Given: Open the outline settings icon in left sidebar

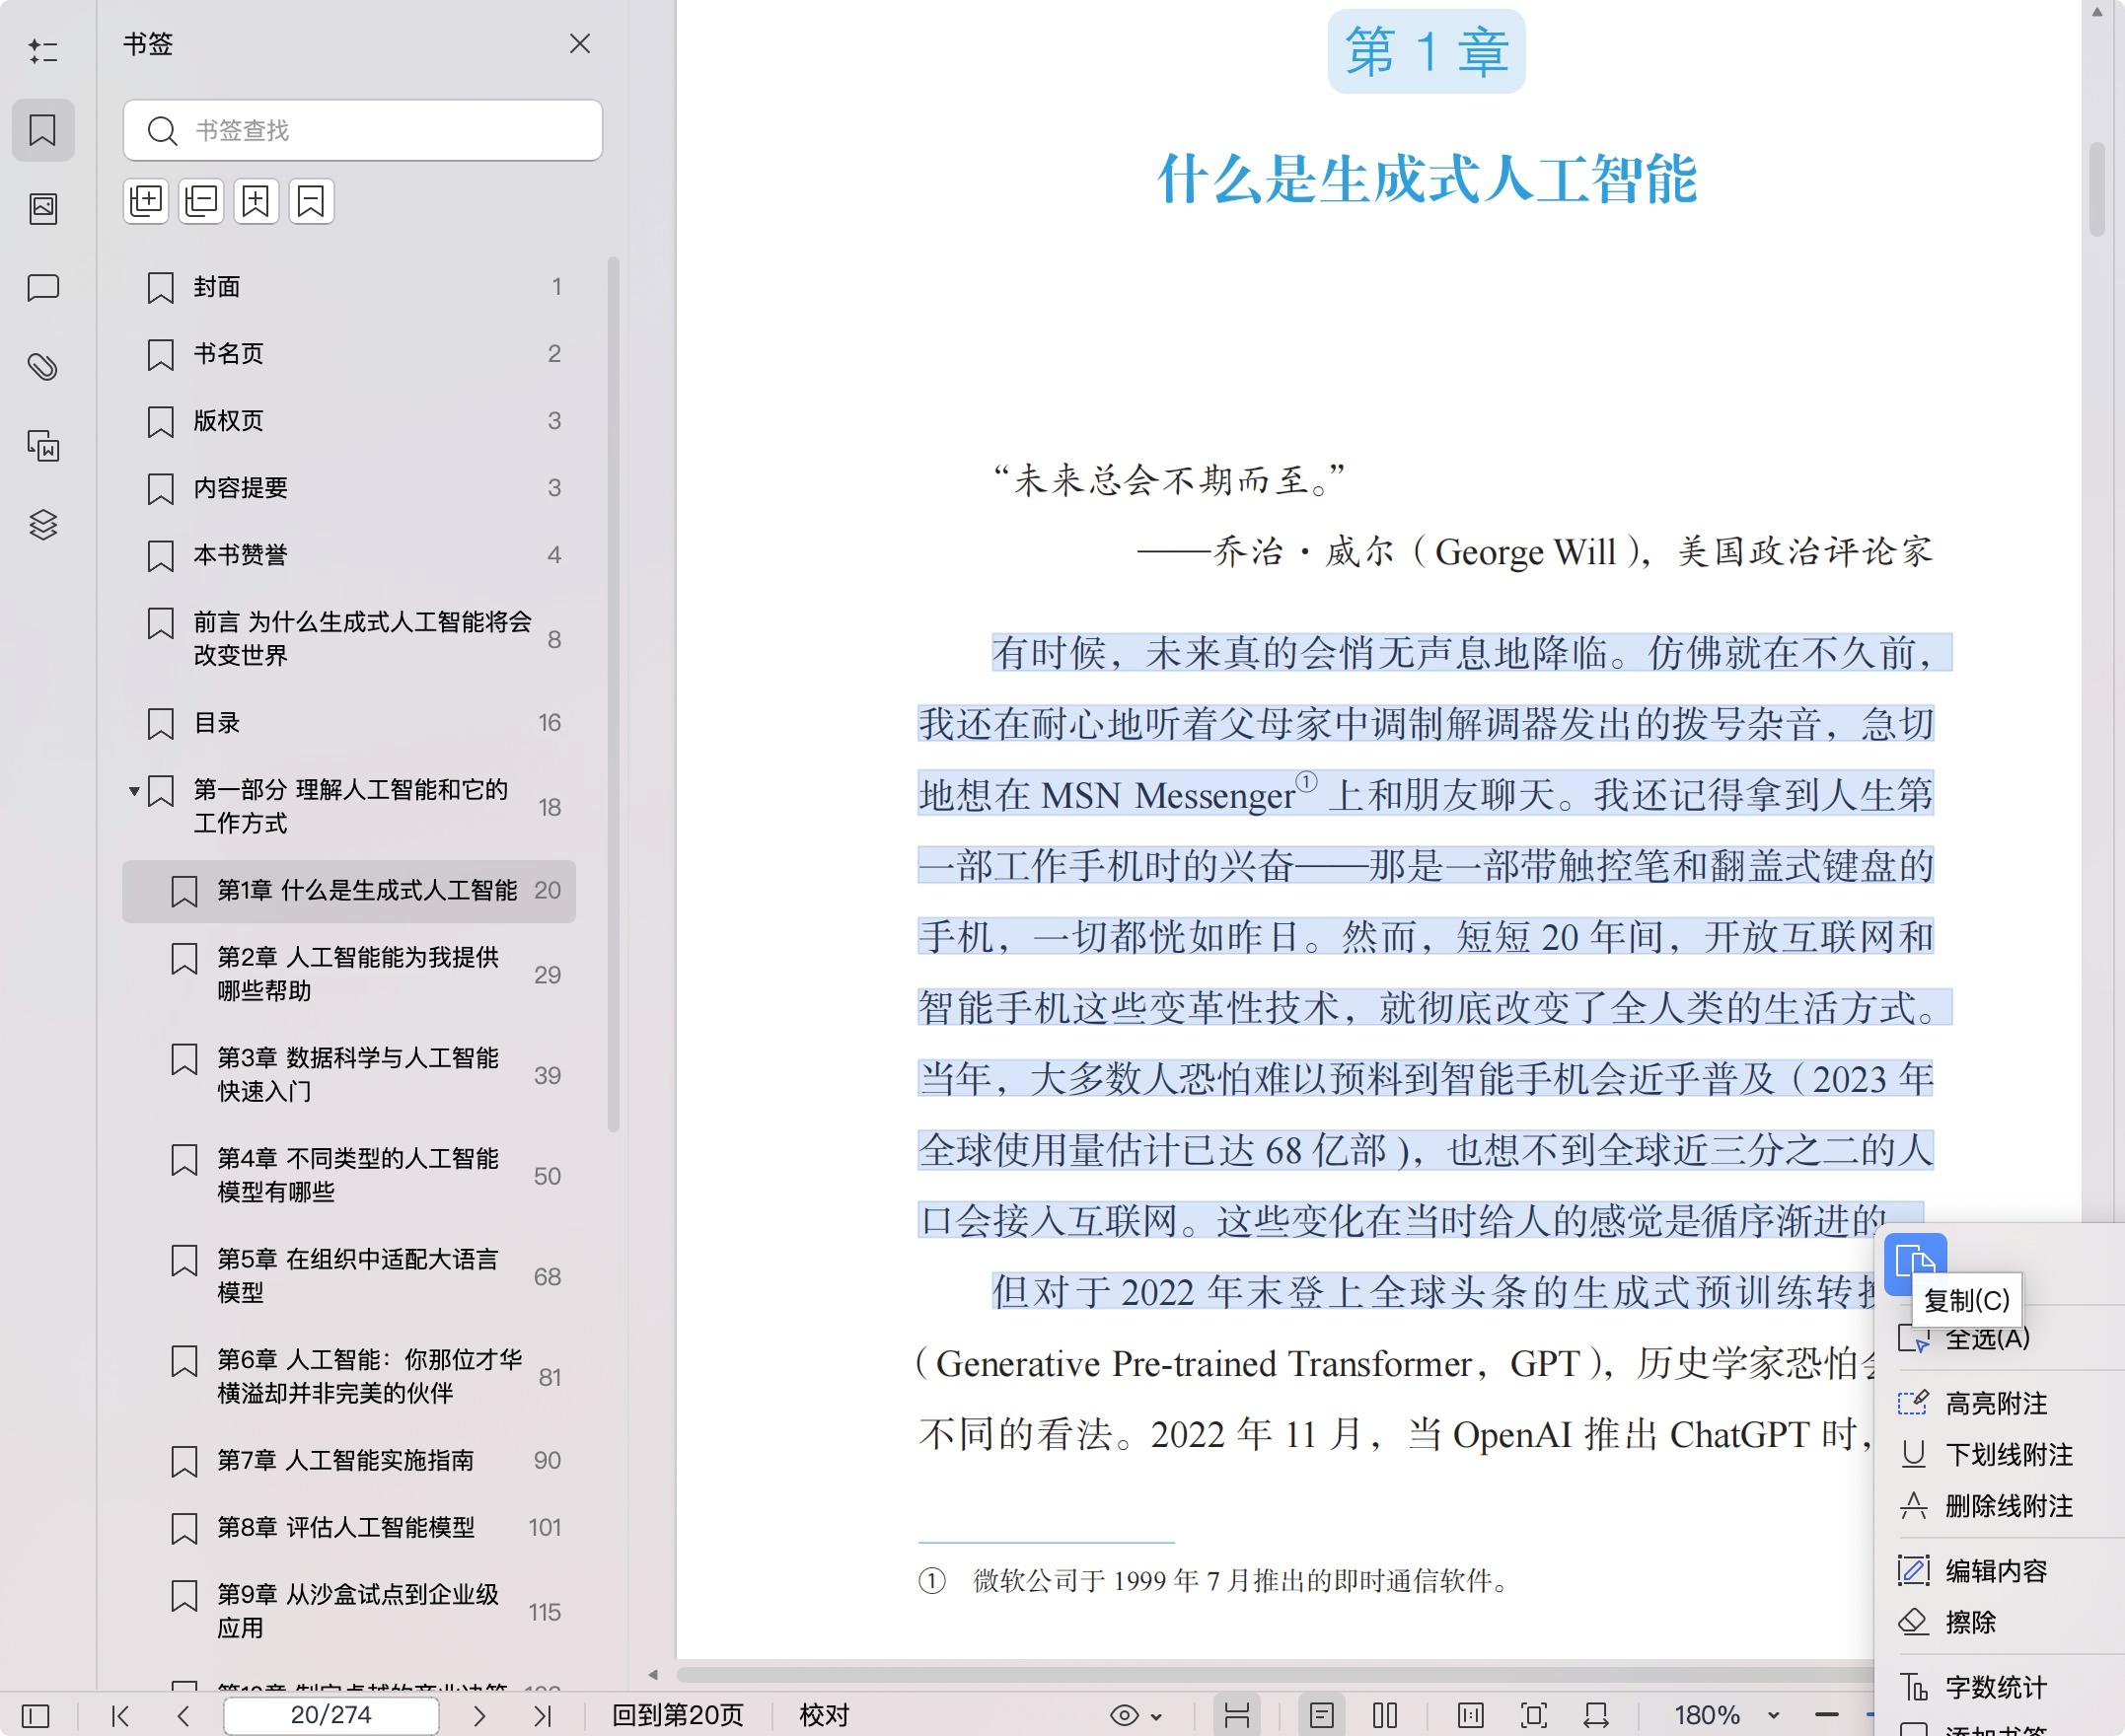Looking at the screenshot, I should point(43,50).
